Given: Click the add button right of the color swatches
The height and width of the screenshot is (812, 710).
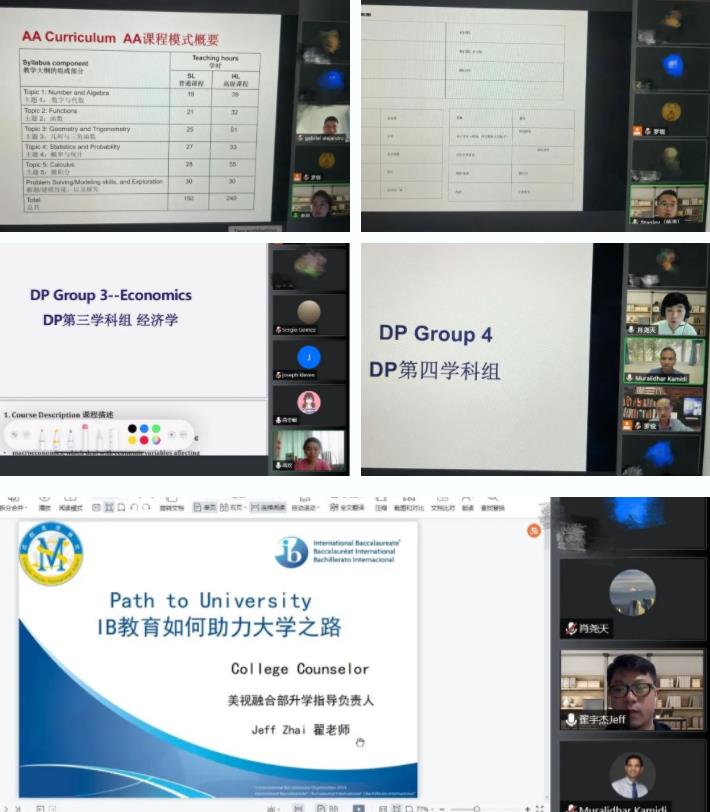Looking at the screenshot, I should tap(171, 434).
